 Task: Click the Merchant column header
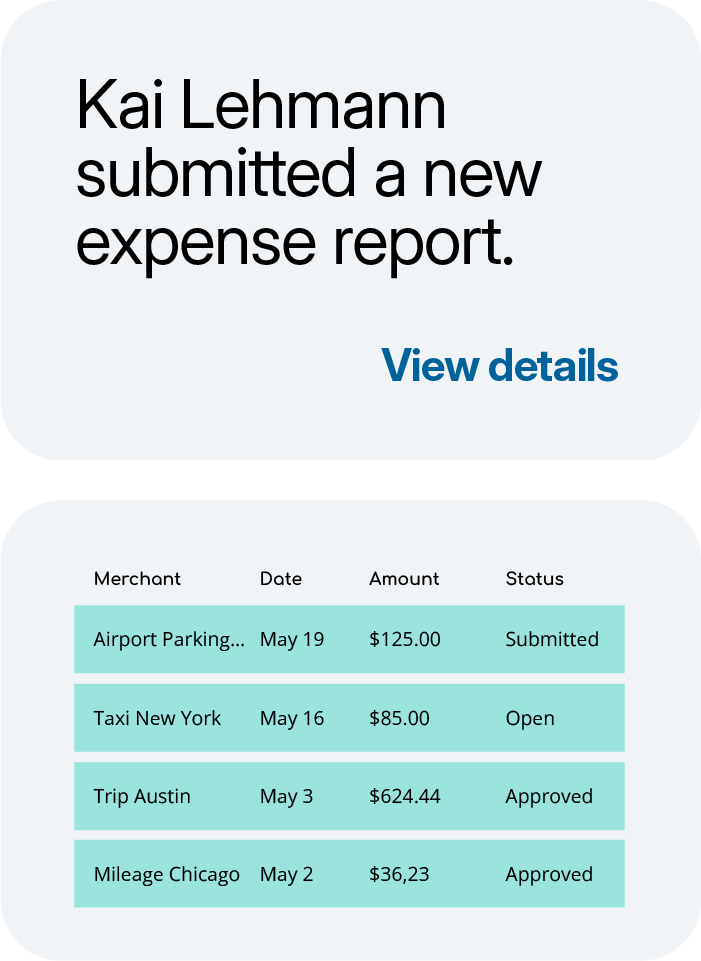point(137,579)
